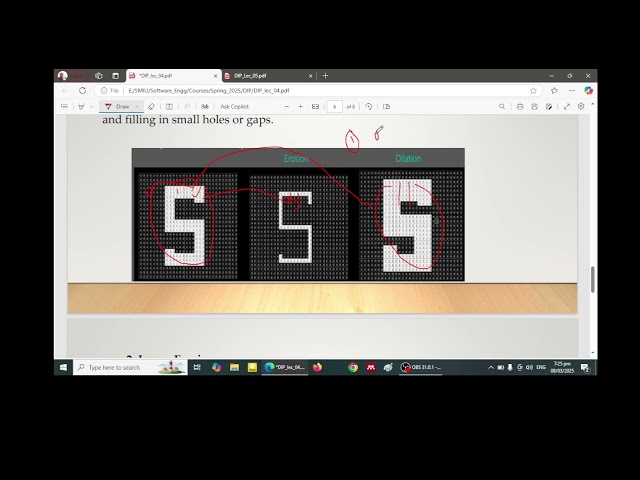Click the volume icon in system tray
The height and width of the screenshot is (480, 640).
[529, 367]
